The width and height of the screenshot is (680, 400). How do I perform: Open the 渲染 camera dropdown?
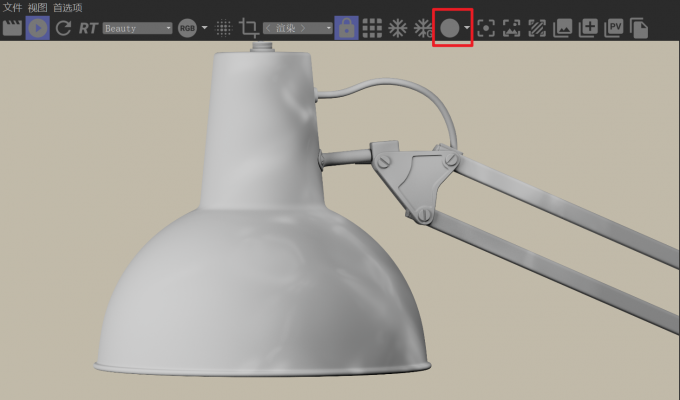pyautogui.click(x=298, y=28)
